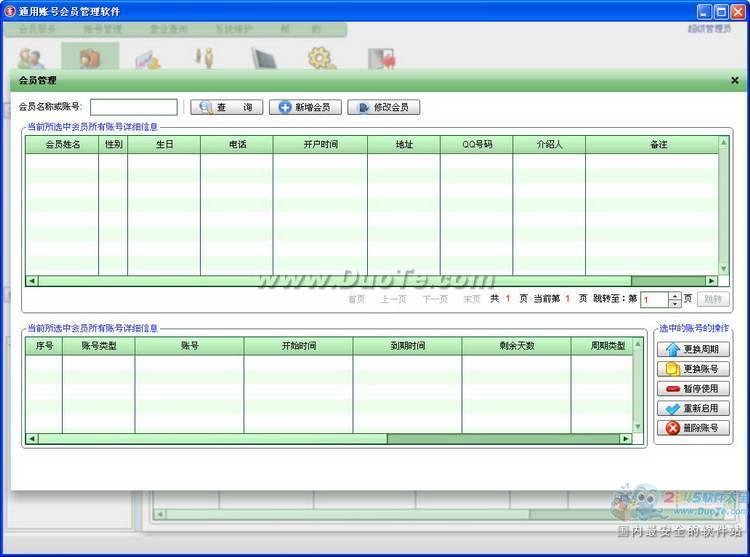Maximize the 通用账号会员管理软件 window
This screenshot has height=557, width=750.
[721, 11]
